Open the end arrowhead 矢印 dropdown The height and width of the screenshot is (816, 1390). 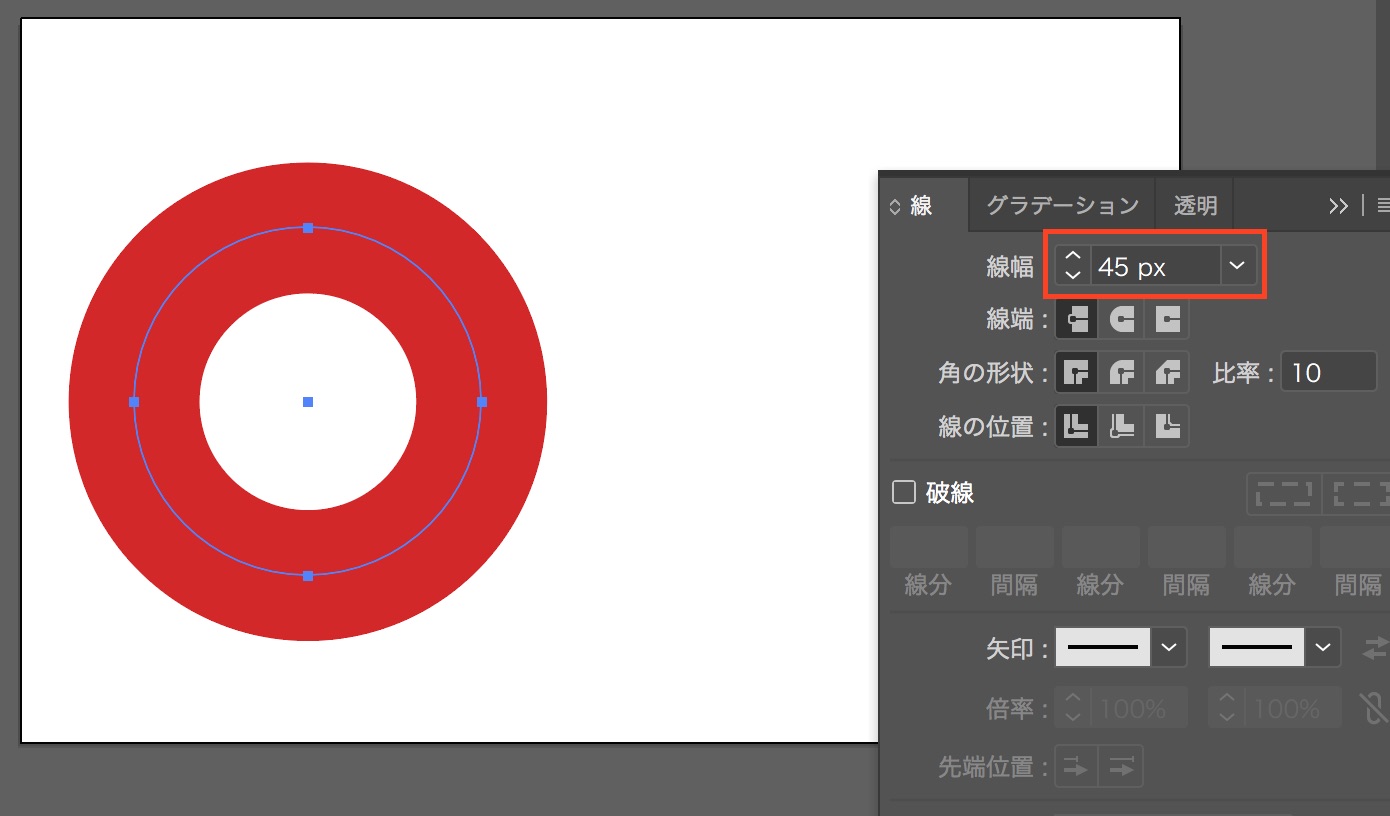coord(1323,648)
